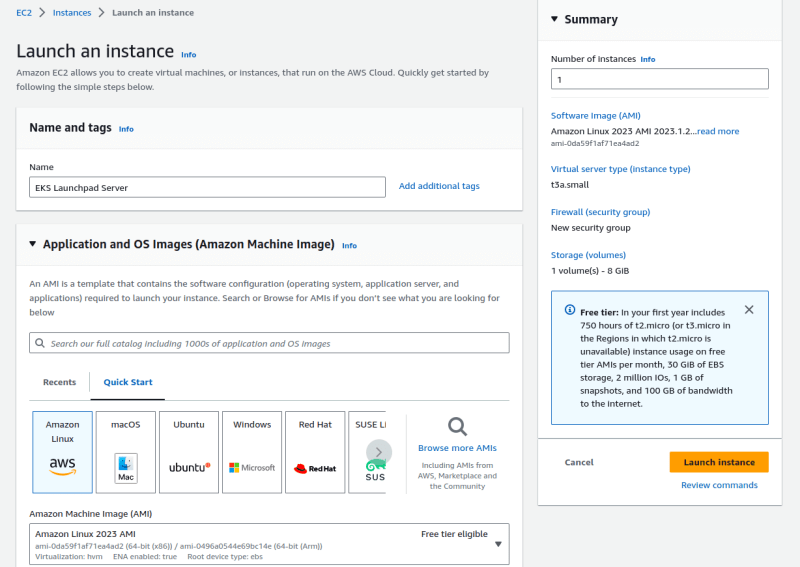Pick the Ubuntu image tile
This screenshot has height=567, width=800.
coord(189,452)
